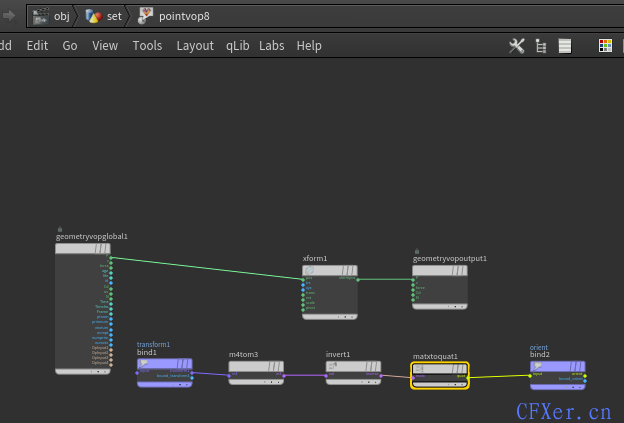Open the Layout menu
Screen dimensions: 624x423
(x=195, y=45)
